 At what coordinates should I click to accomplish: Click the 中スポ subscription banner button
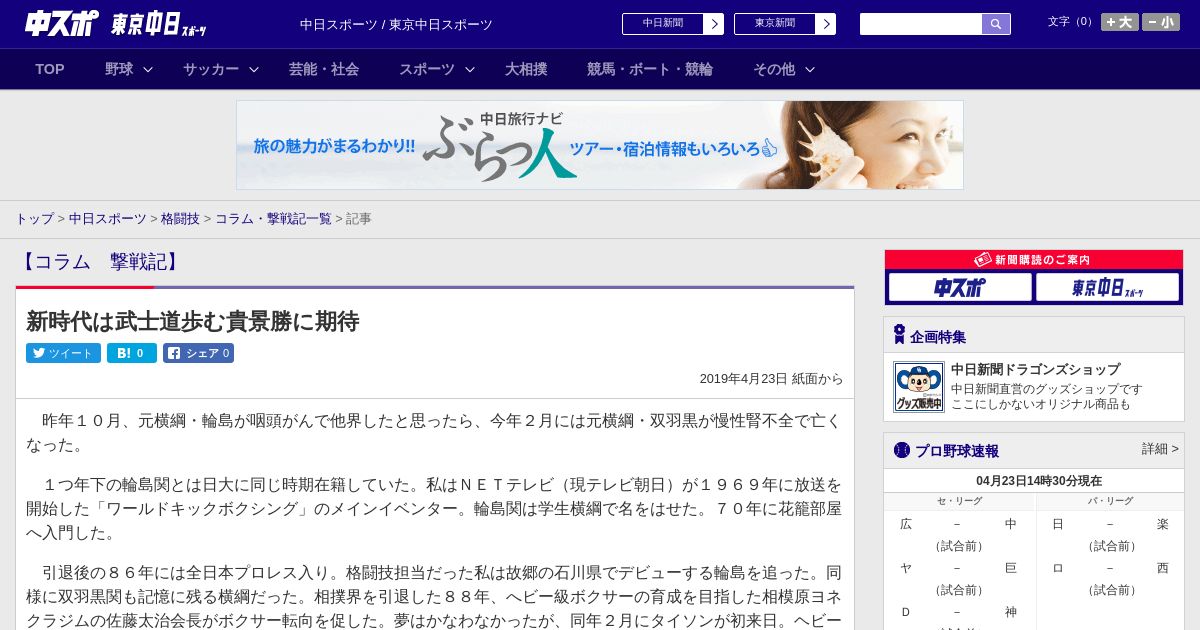click(x=960, y=288)
